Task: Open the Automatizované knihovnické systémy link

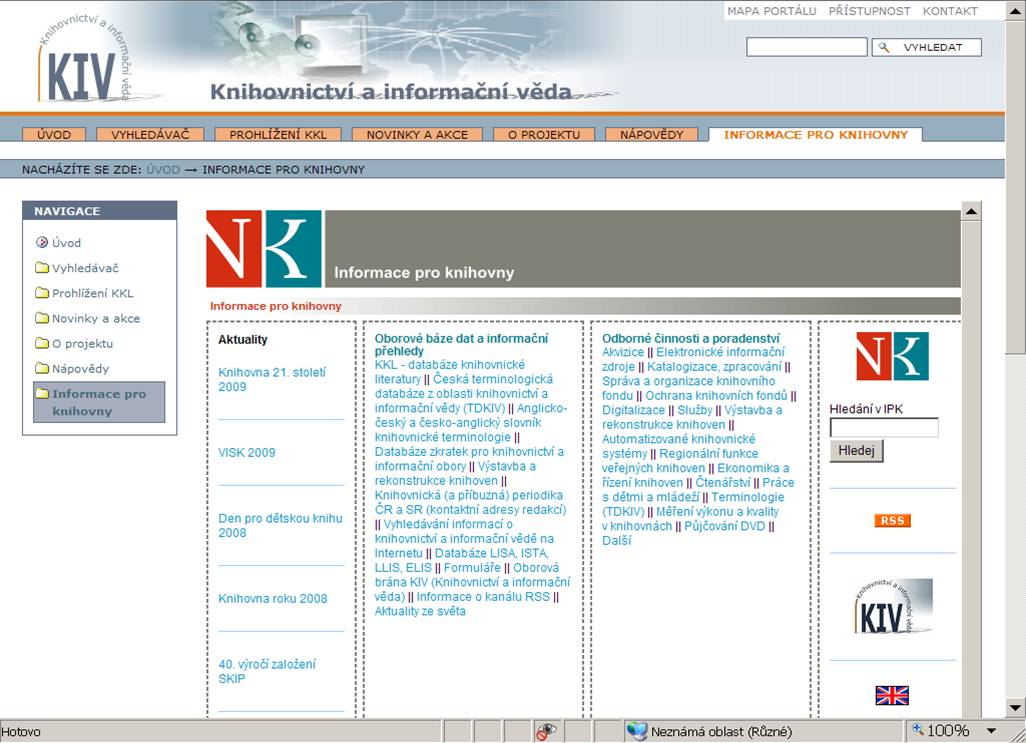Action: (x=679, y=446)
